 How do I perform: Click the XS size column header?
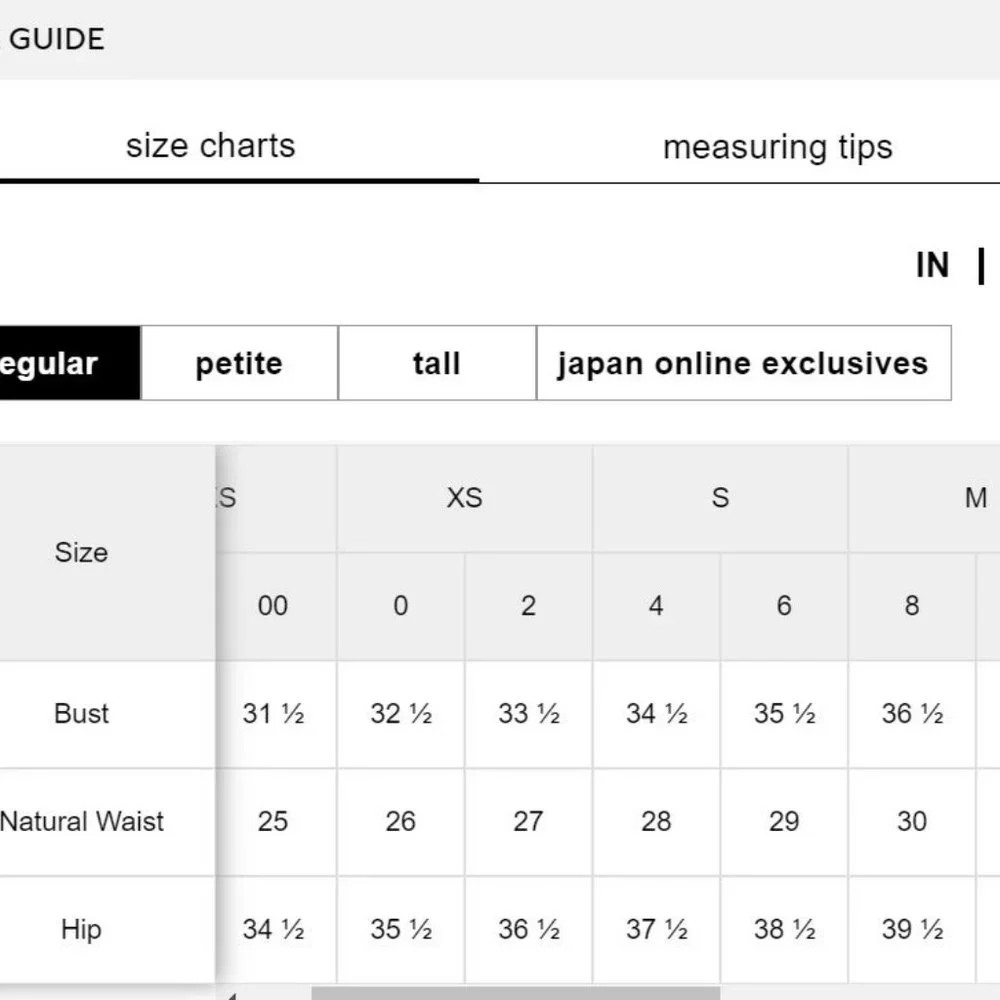pyautogui.click(x=464, y=498)
